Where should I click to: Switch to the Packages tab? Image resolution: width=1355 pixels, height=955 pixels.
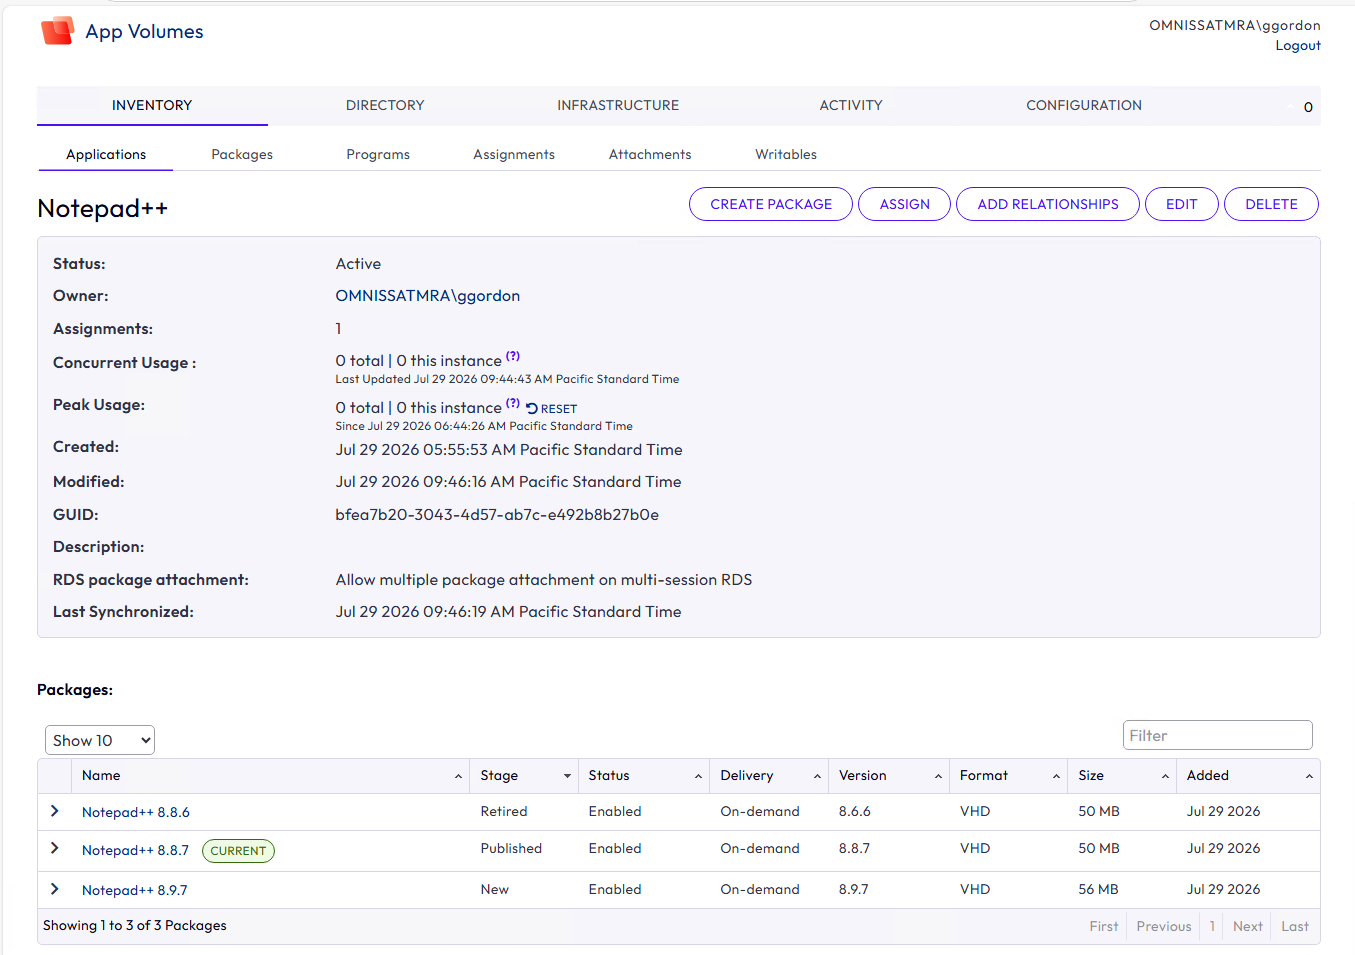click(x=242, y=154)
